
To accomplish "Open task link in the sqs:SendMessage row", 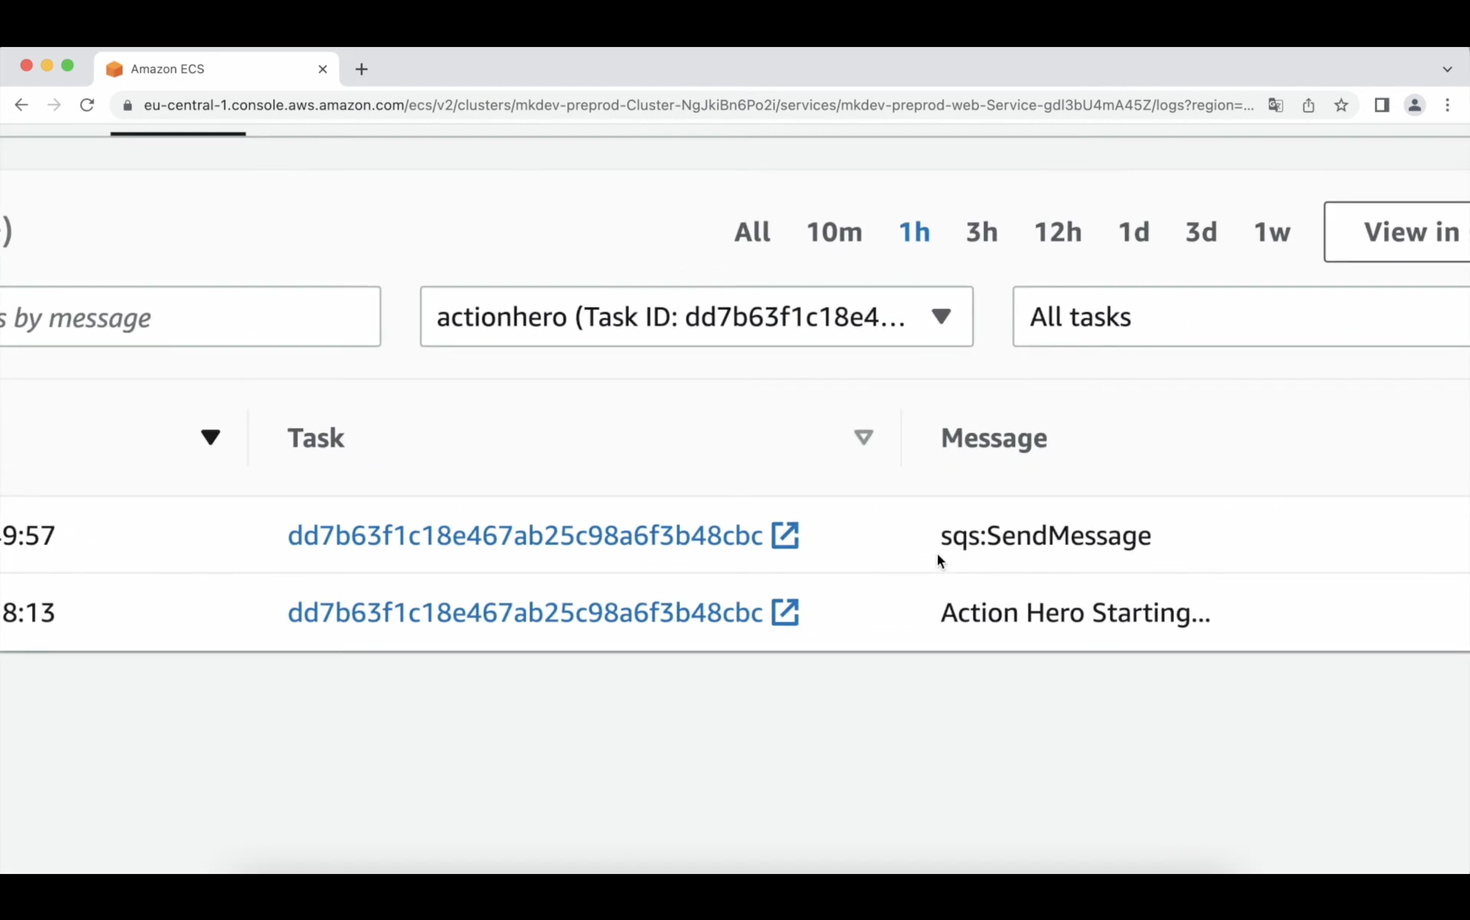I will click(525, 535).
